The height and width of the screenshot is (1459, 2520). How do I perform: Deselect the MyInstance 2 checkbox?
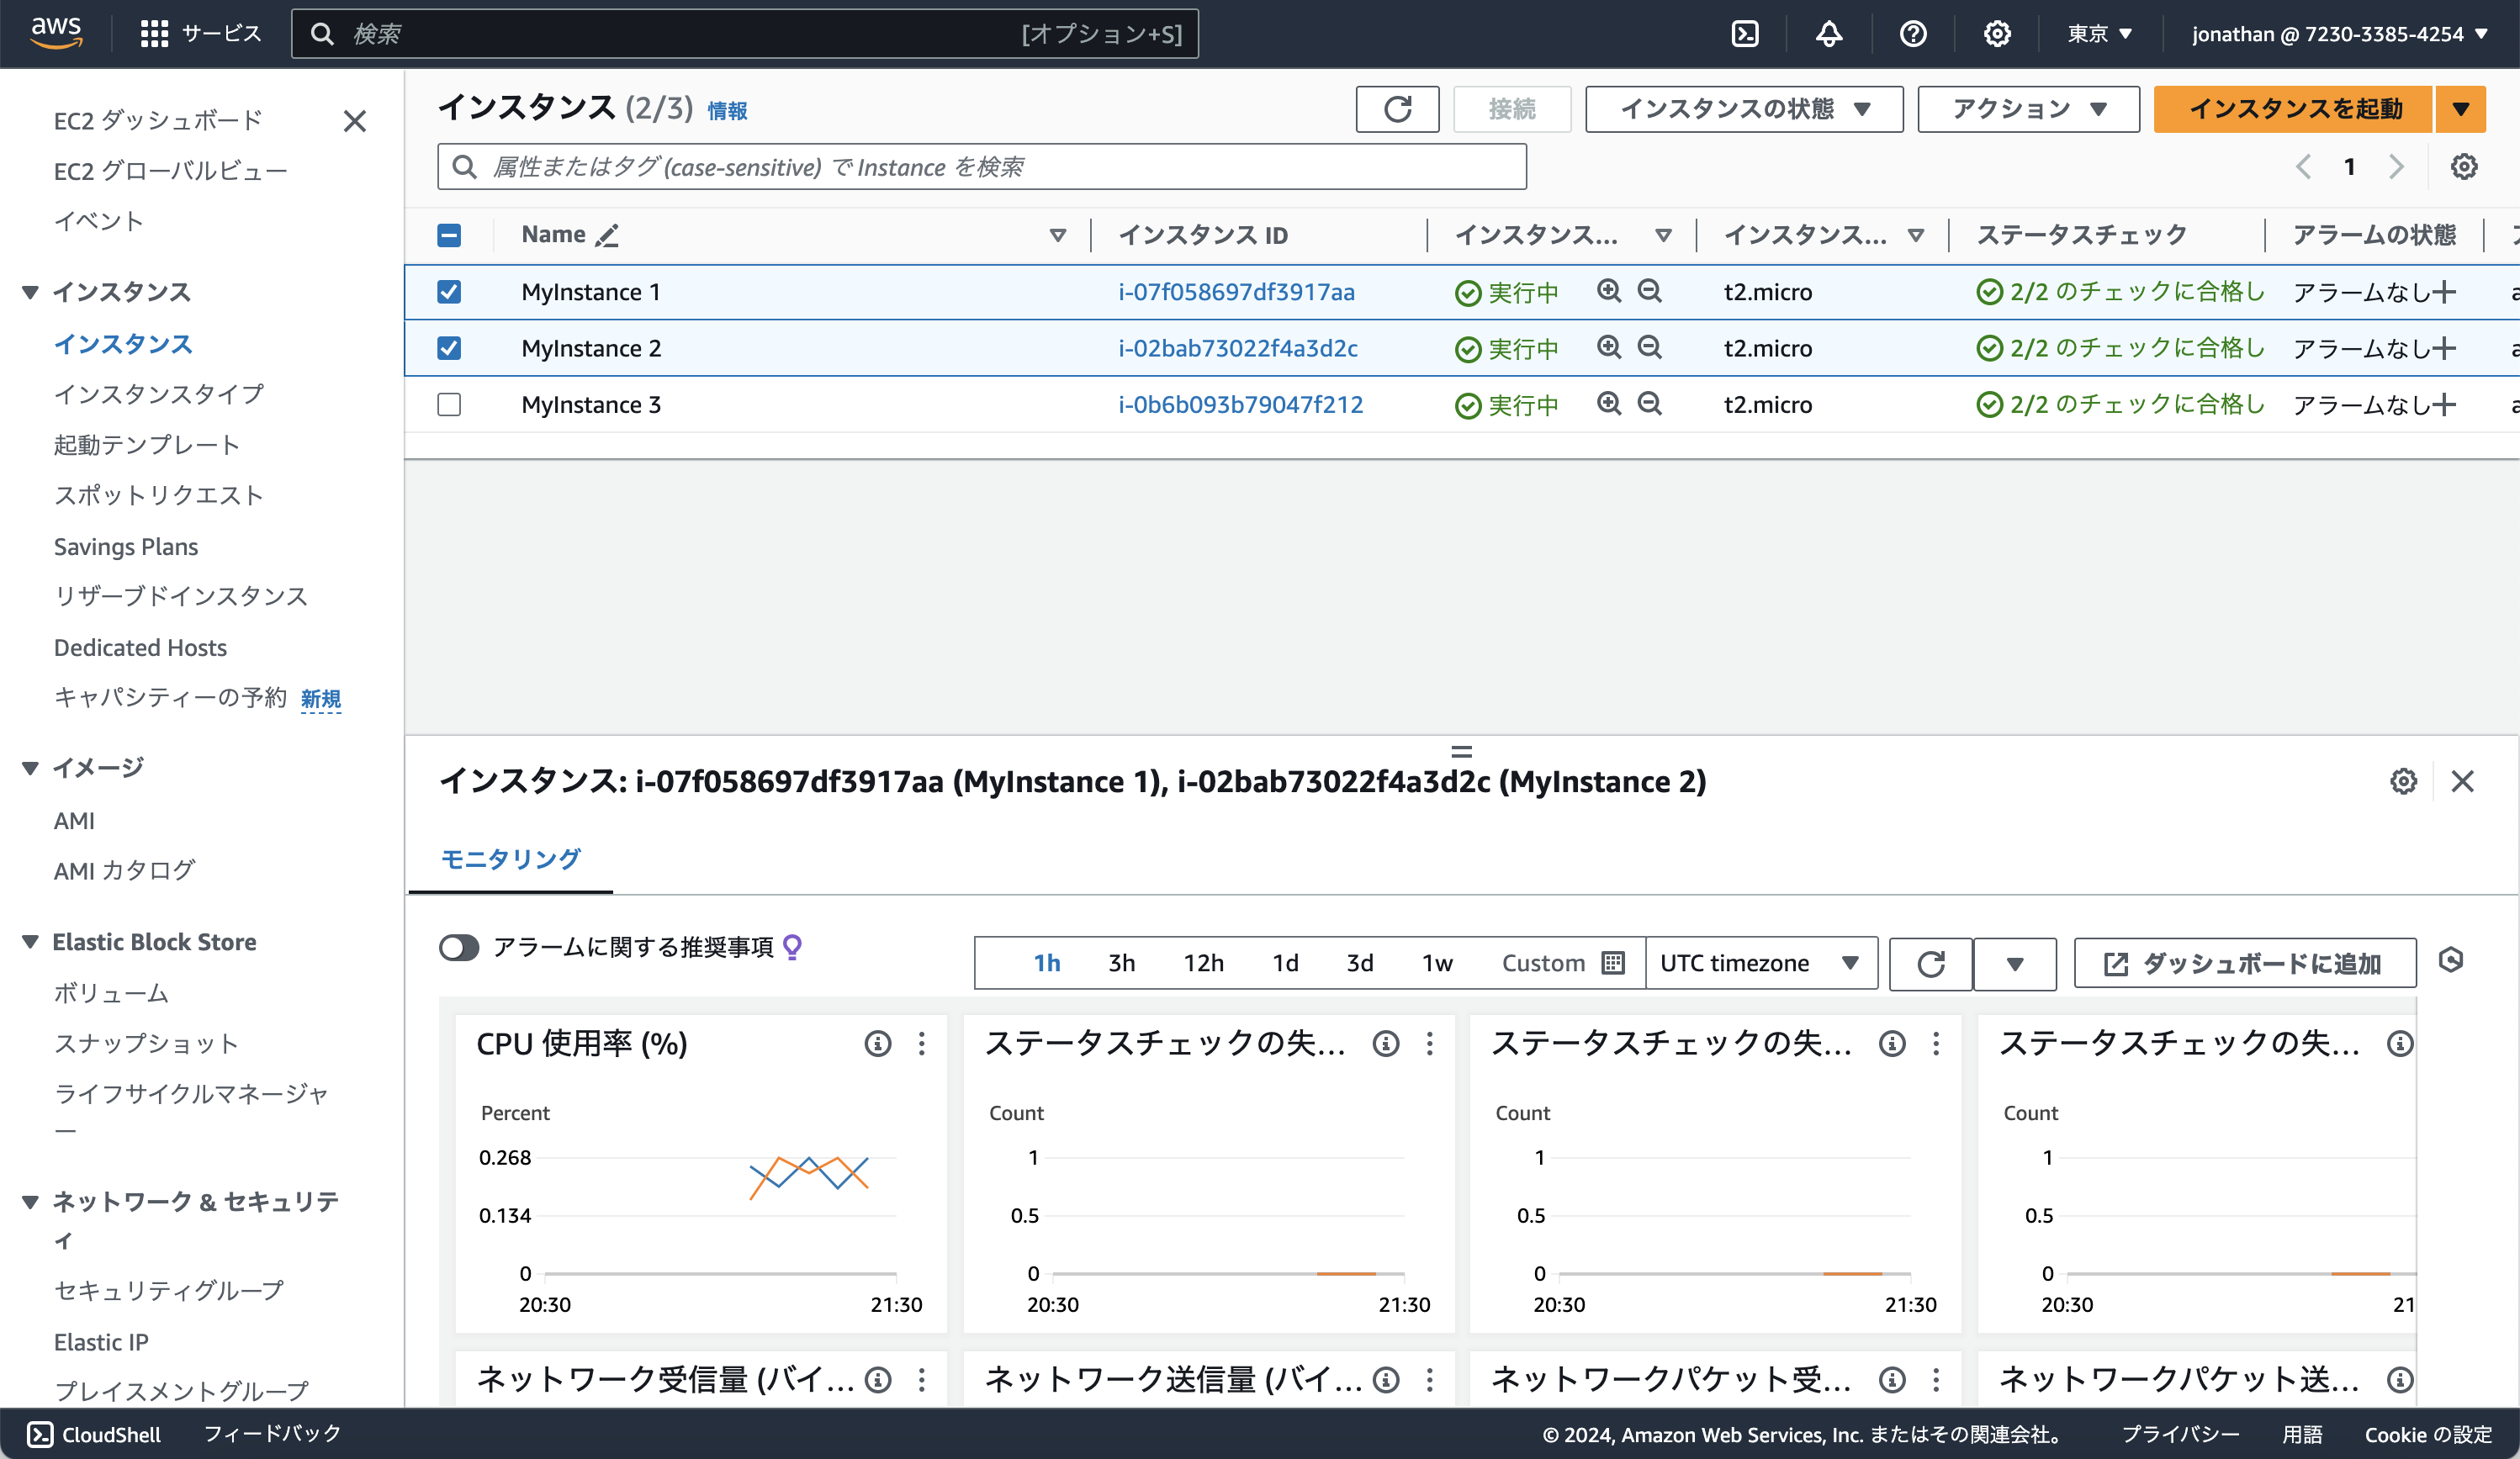click(449, 348)
